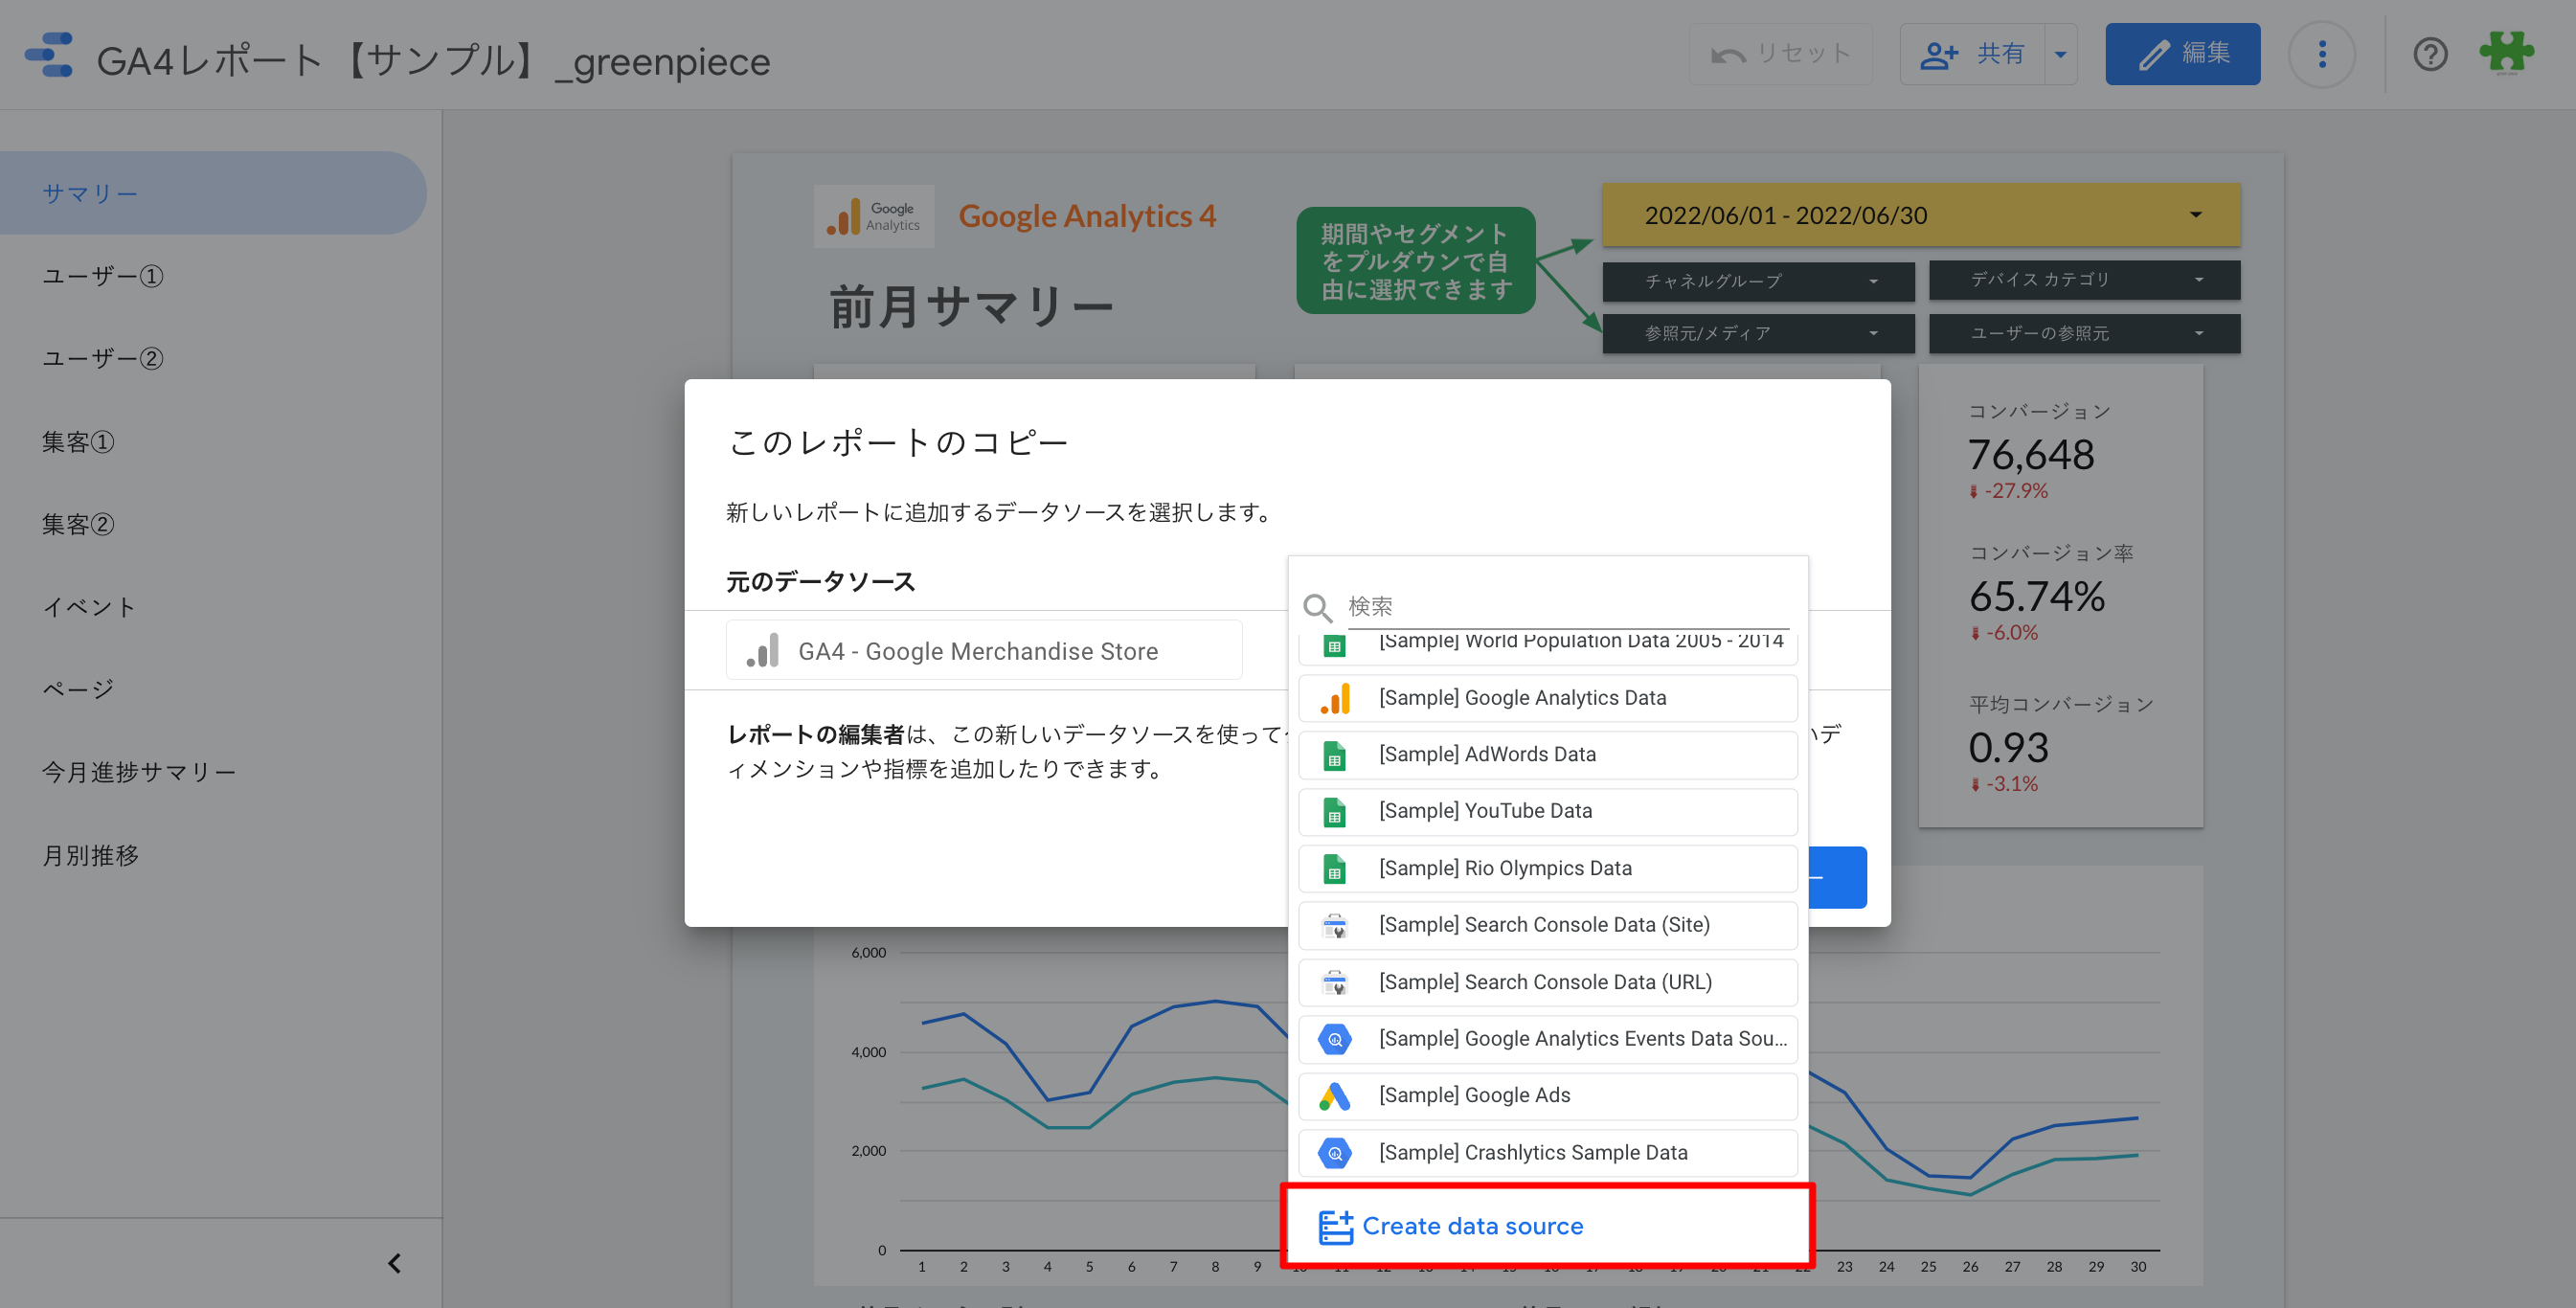Click the World Population Data sheet icon
2576x1308 pixels.
pos(1335,646)
